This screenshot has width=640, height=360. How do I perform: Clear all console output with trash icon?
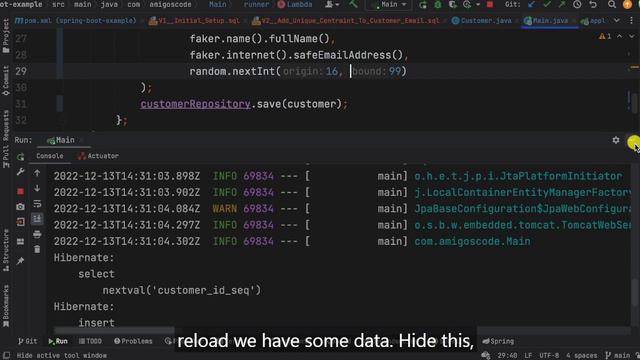click(x=37, y=249)
